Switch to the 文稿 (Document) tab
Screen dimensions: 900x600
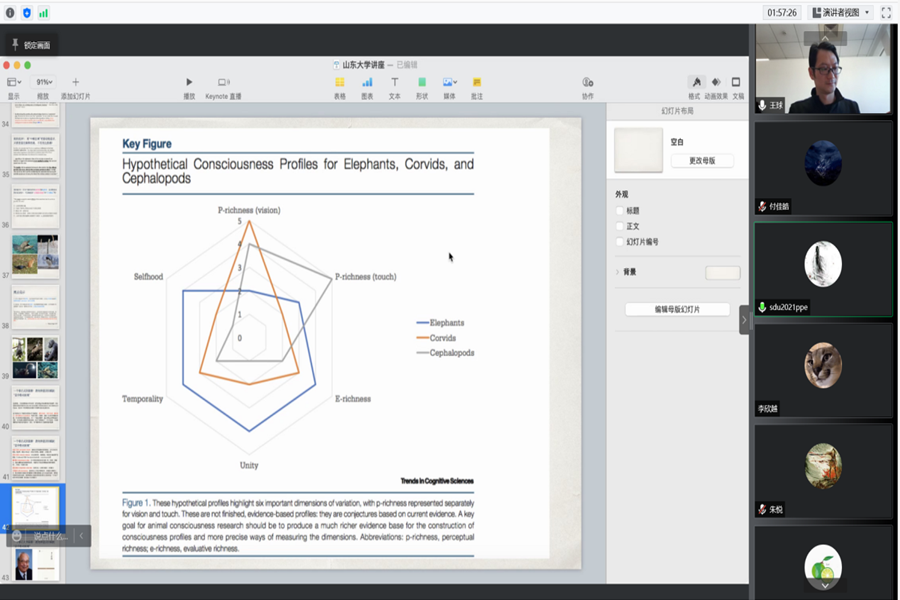(x=737, y=83)
